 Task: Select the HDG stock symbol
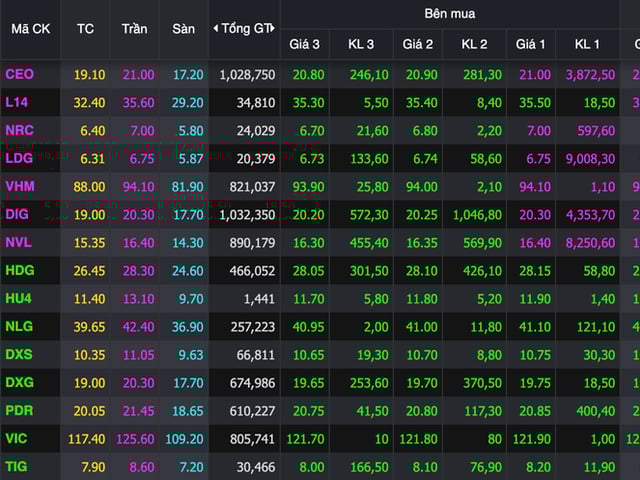[x=20, y=270]
